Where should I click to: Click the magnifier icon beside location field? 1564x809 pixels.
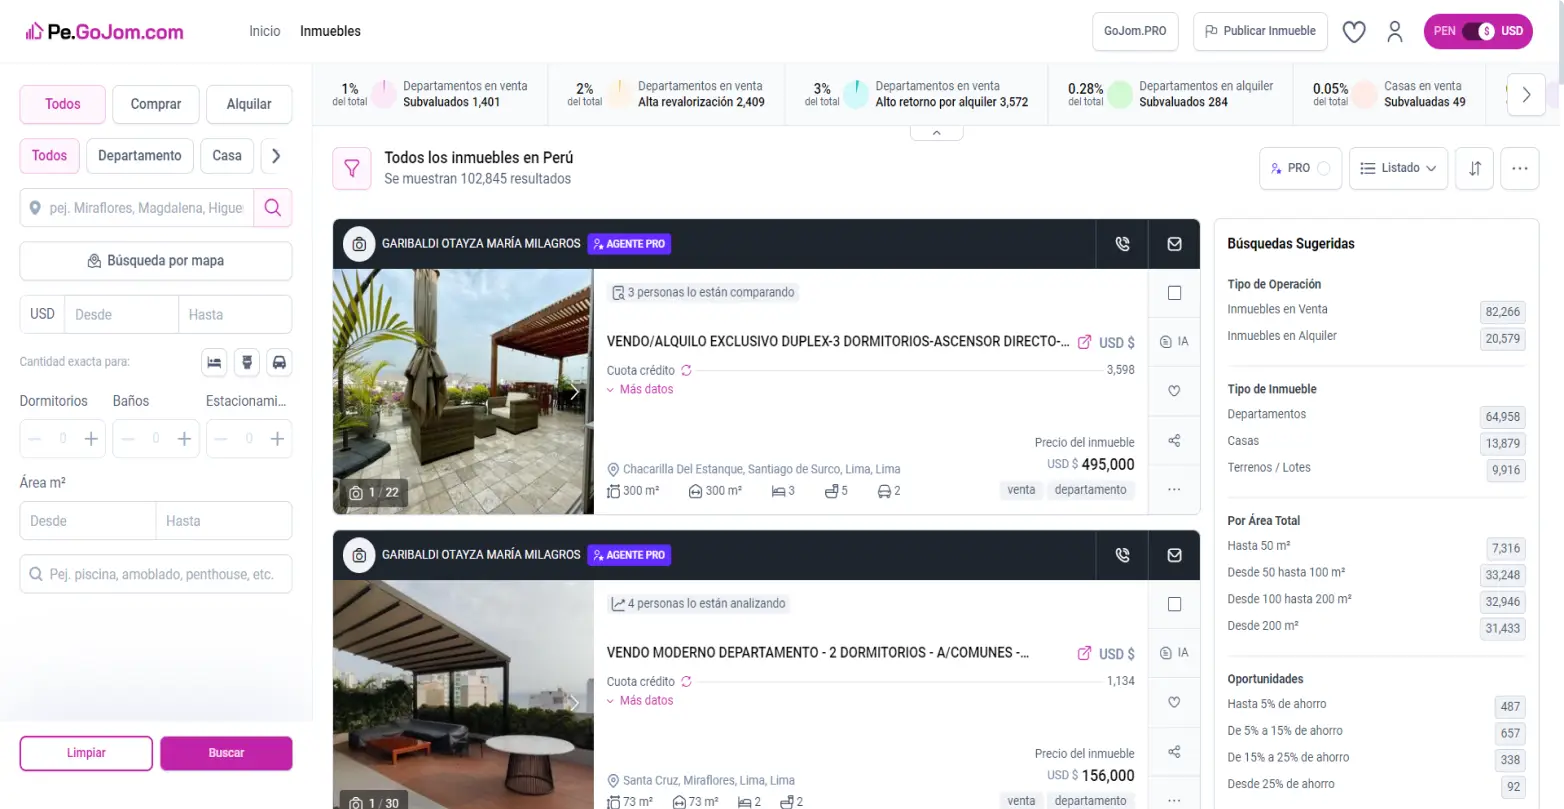click(x=272, y=208)
